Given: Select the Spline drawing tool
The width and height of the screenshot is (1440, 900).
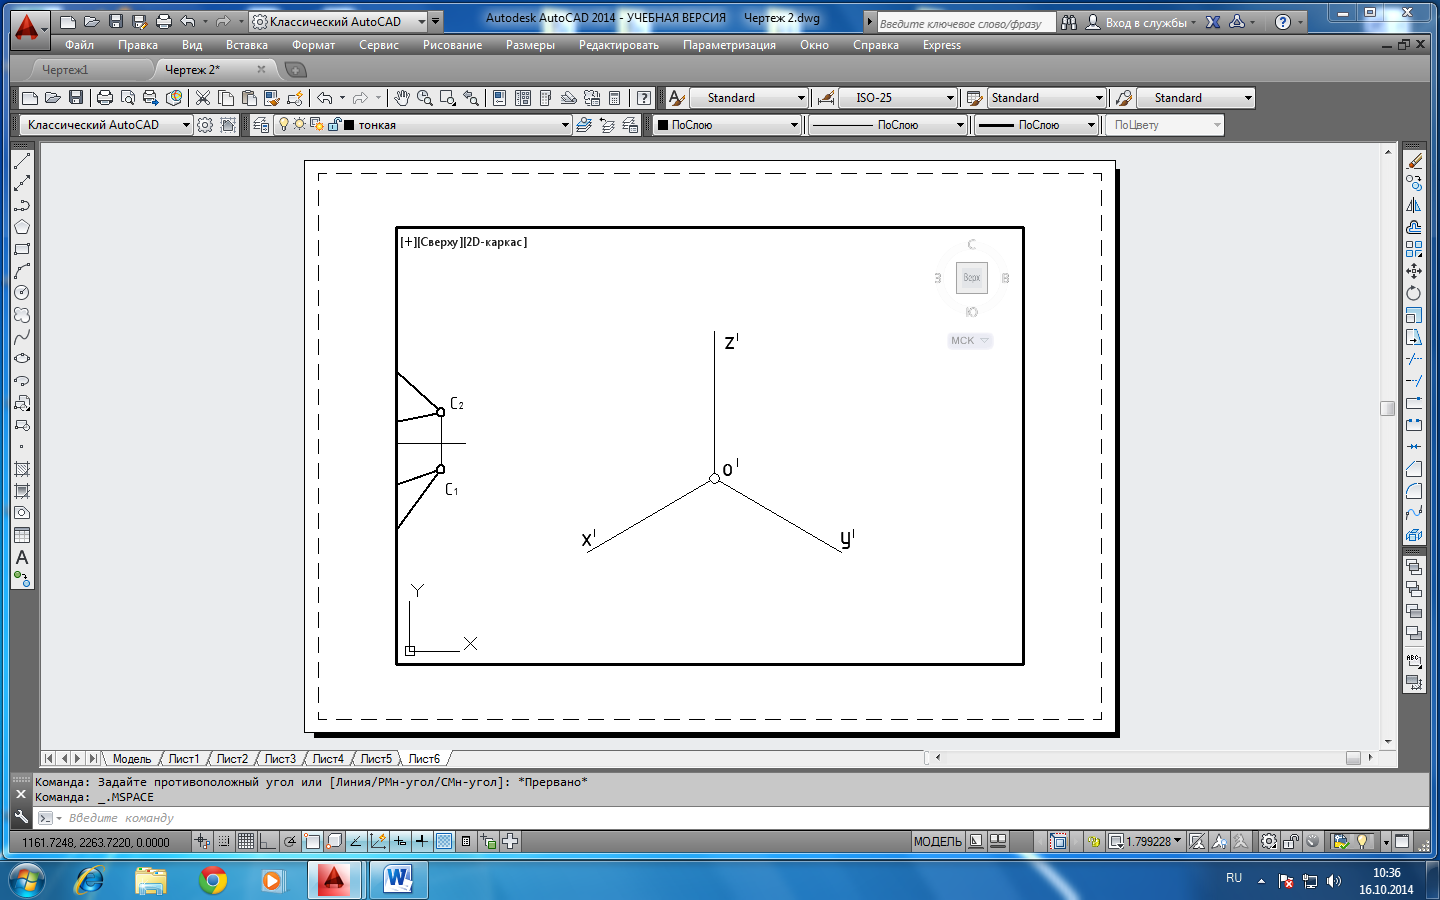Looking at the screenshot, I should 22,337.
